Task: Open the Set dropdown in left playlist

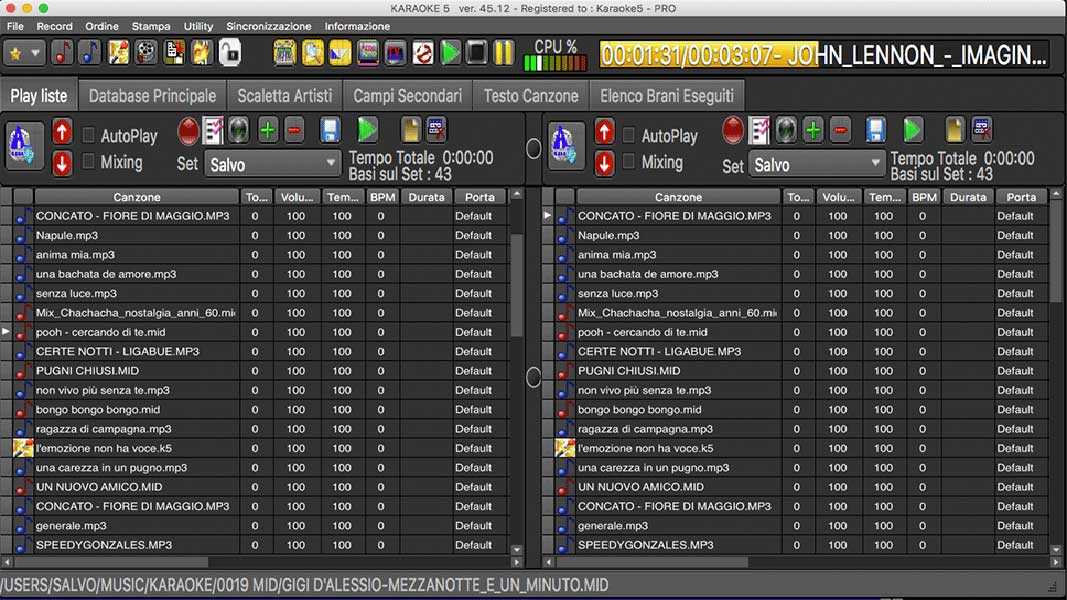Action: click(273, 164)
